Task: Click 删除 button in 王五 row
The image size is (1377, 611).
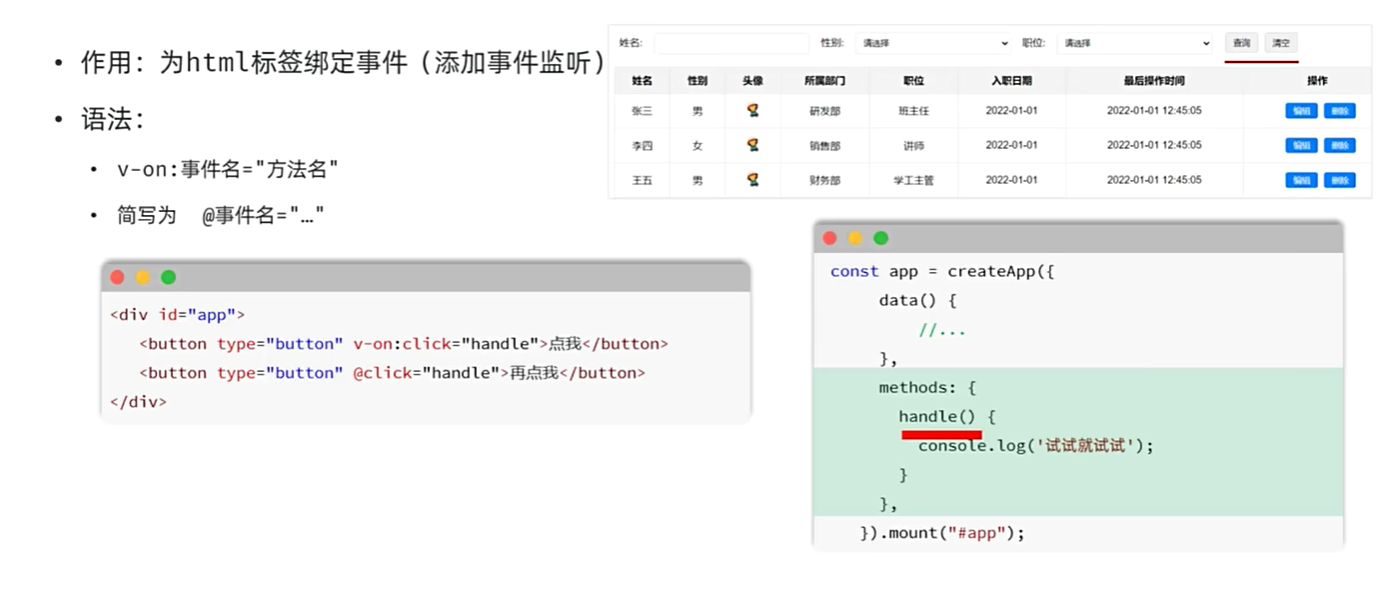Action: pos(1340,181)
